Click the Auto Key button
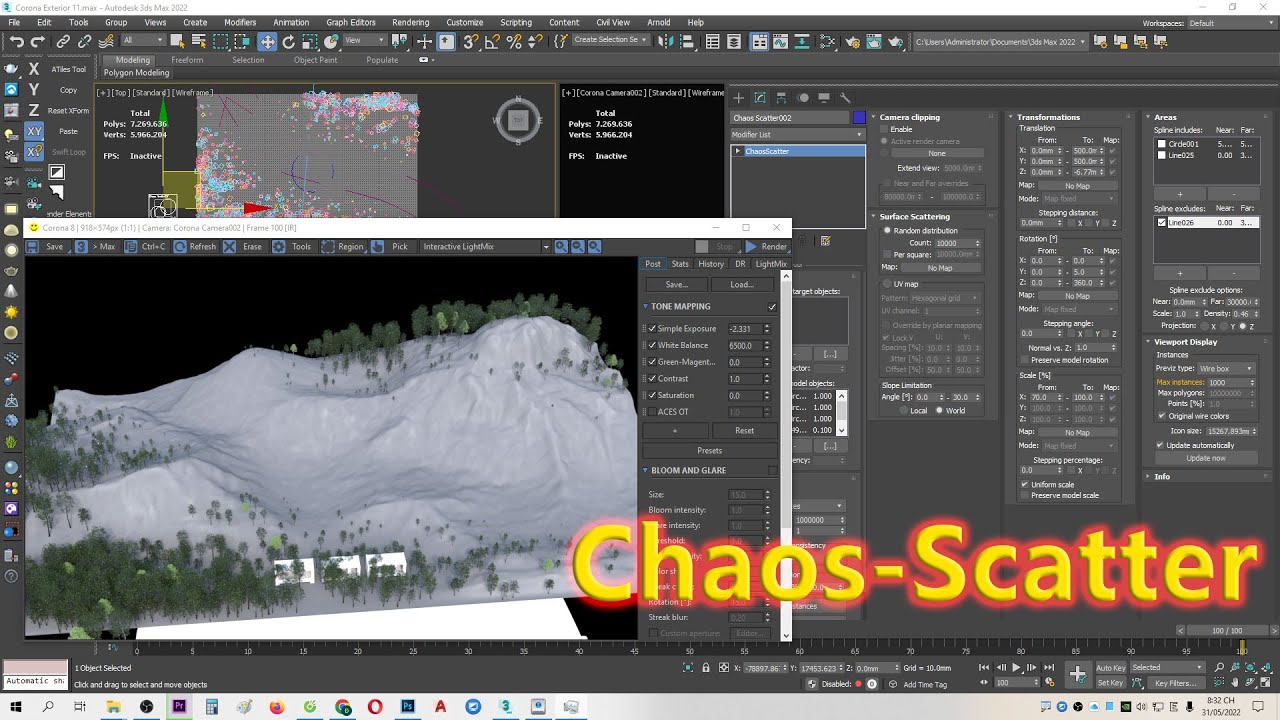1280x720 pixels. [x=1110, y=667]
